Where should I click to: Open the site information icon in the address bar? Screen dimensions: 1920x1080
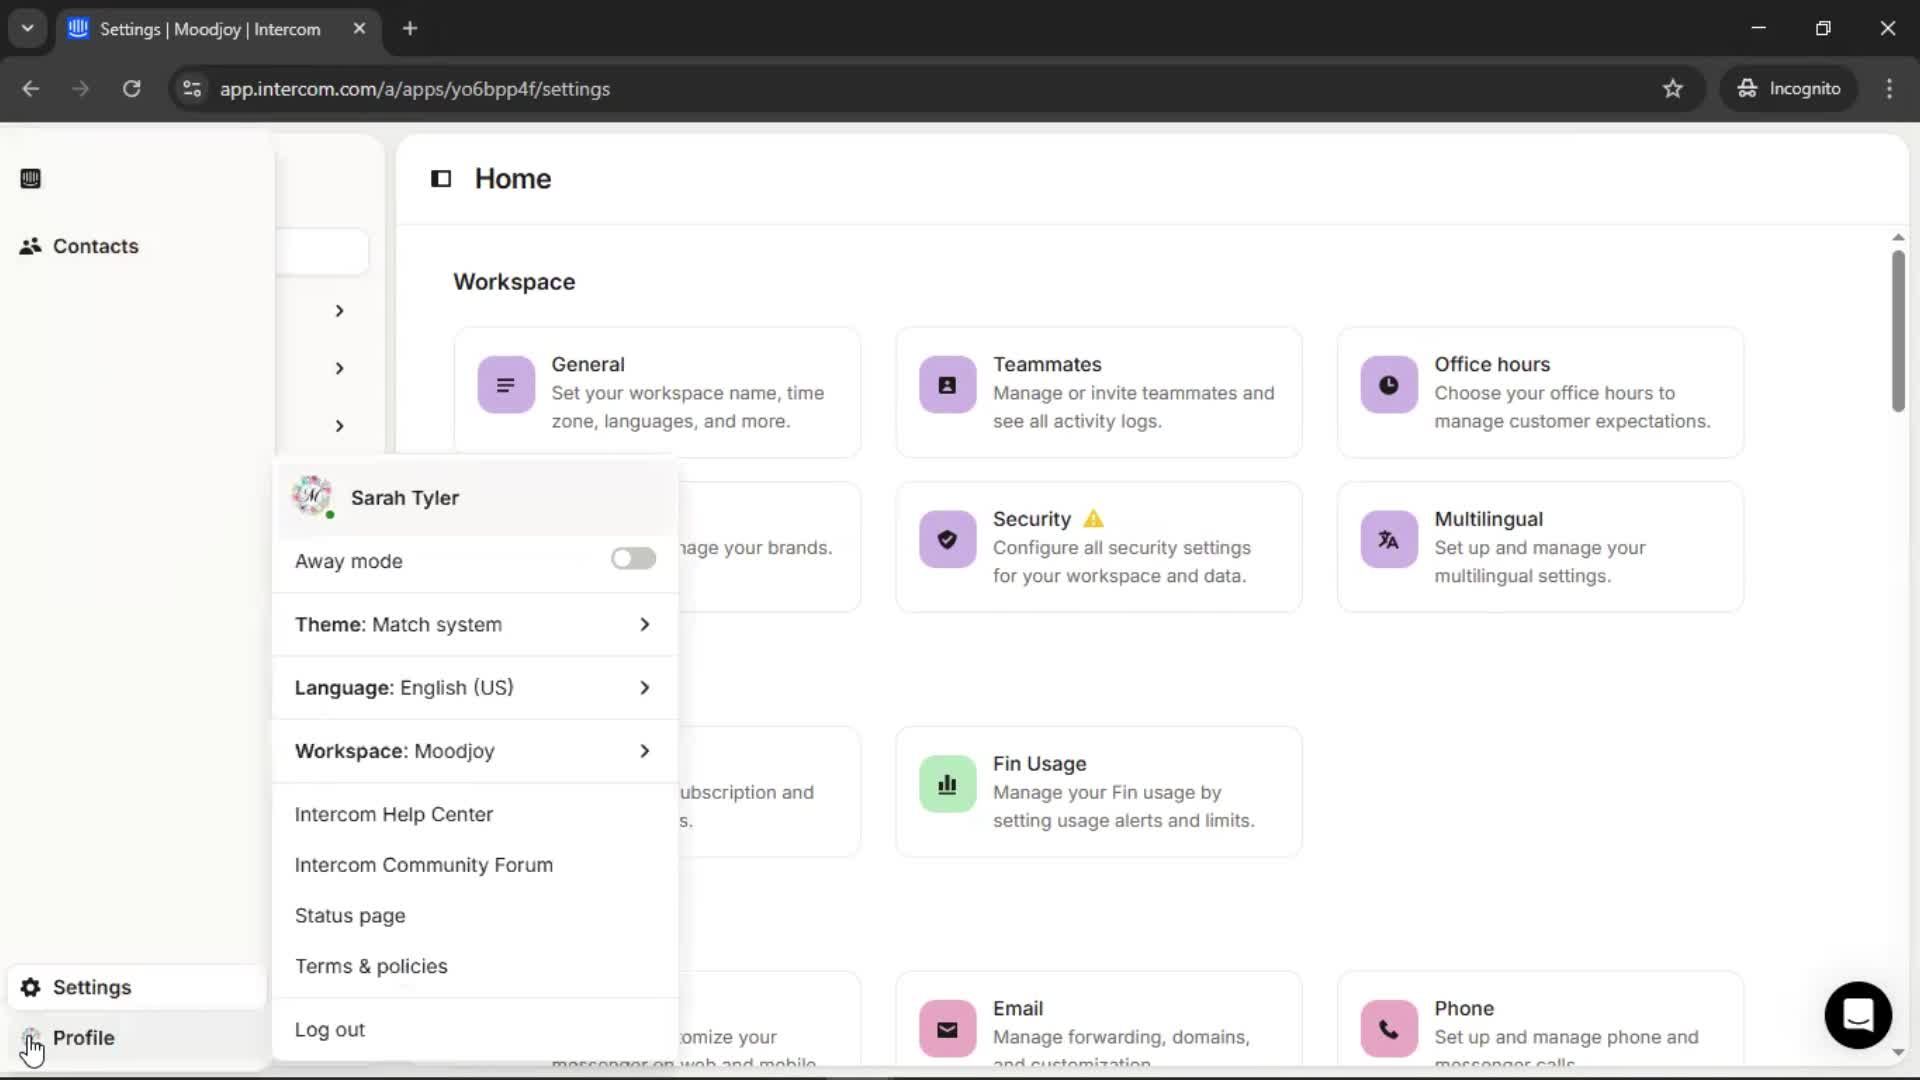[x=192, y=89]
